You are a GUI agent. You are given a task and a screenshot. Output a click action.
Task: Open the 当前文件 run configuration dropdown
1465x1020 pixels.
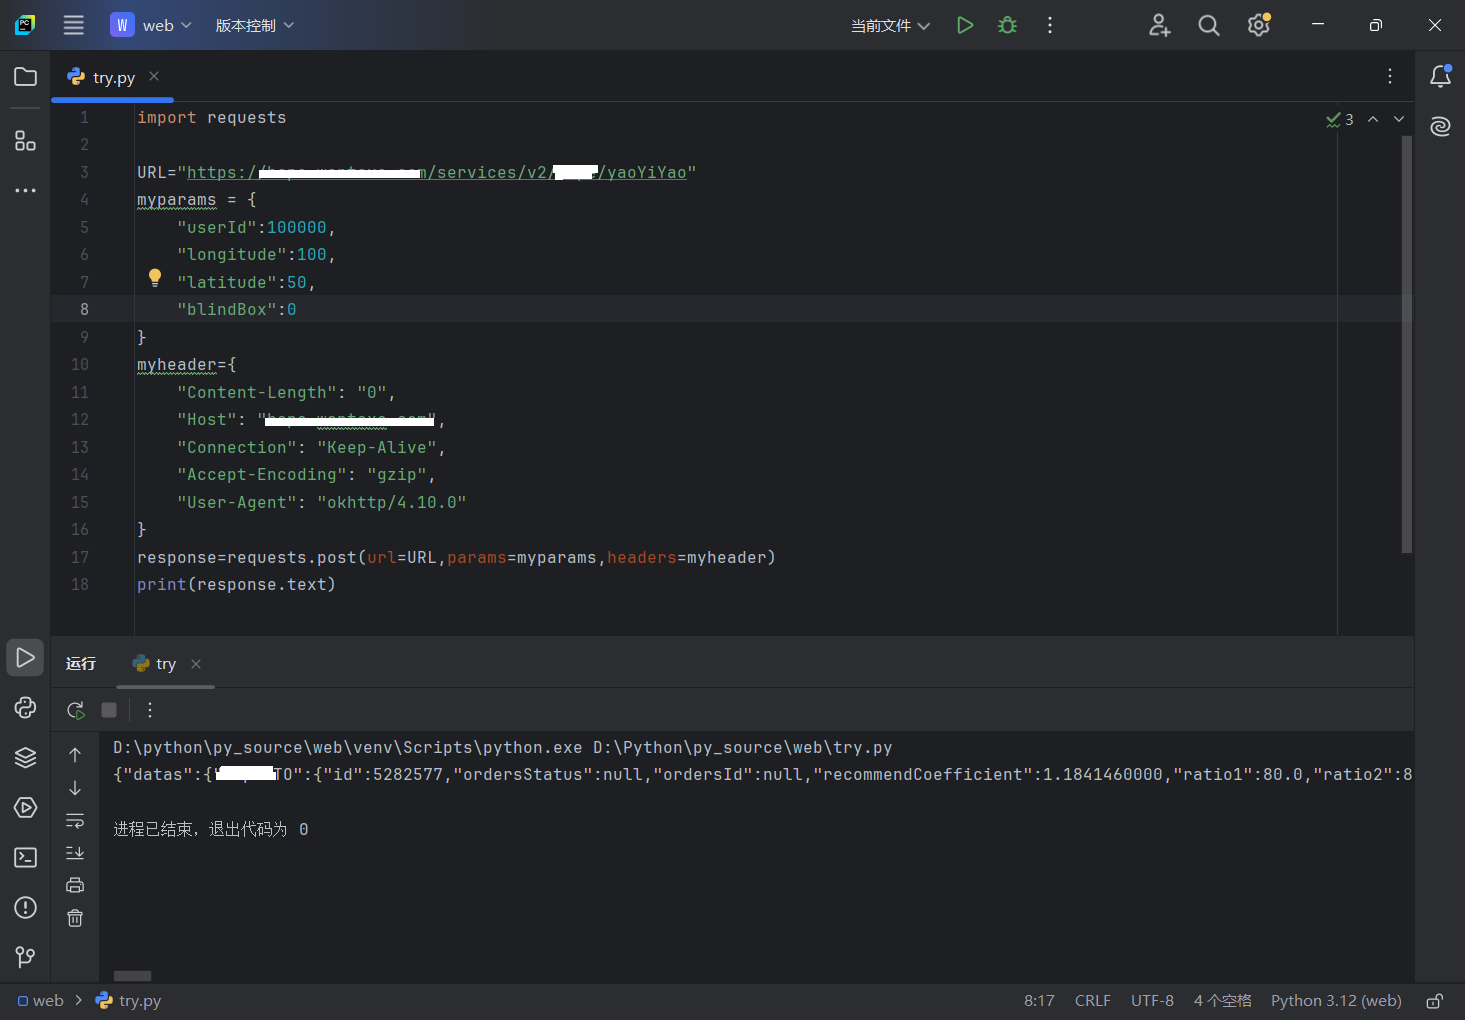click(x=890, y=25)
